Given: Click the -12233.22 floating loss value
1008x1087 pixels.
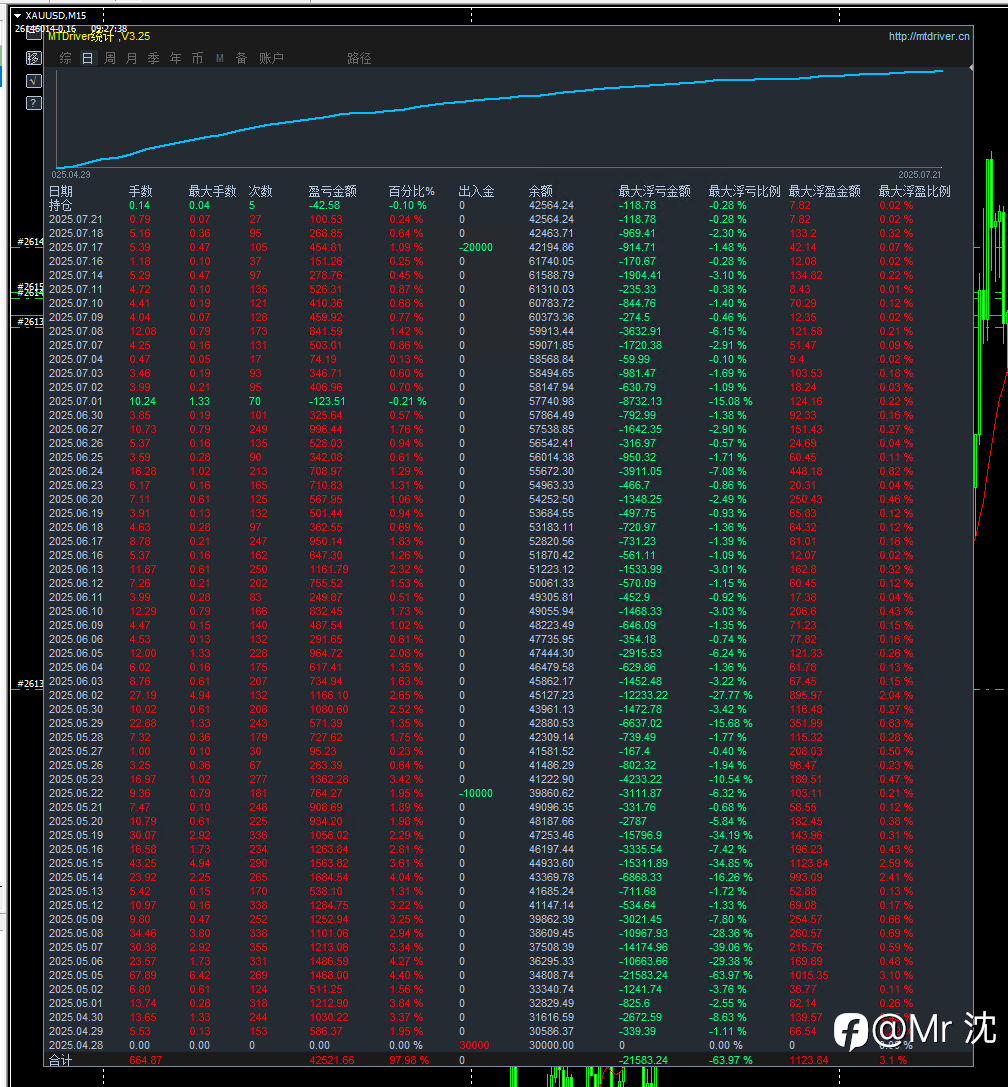Looking at the screenshot, I should coord(643,695).
